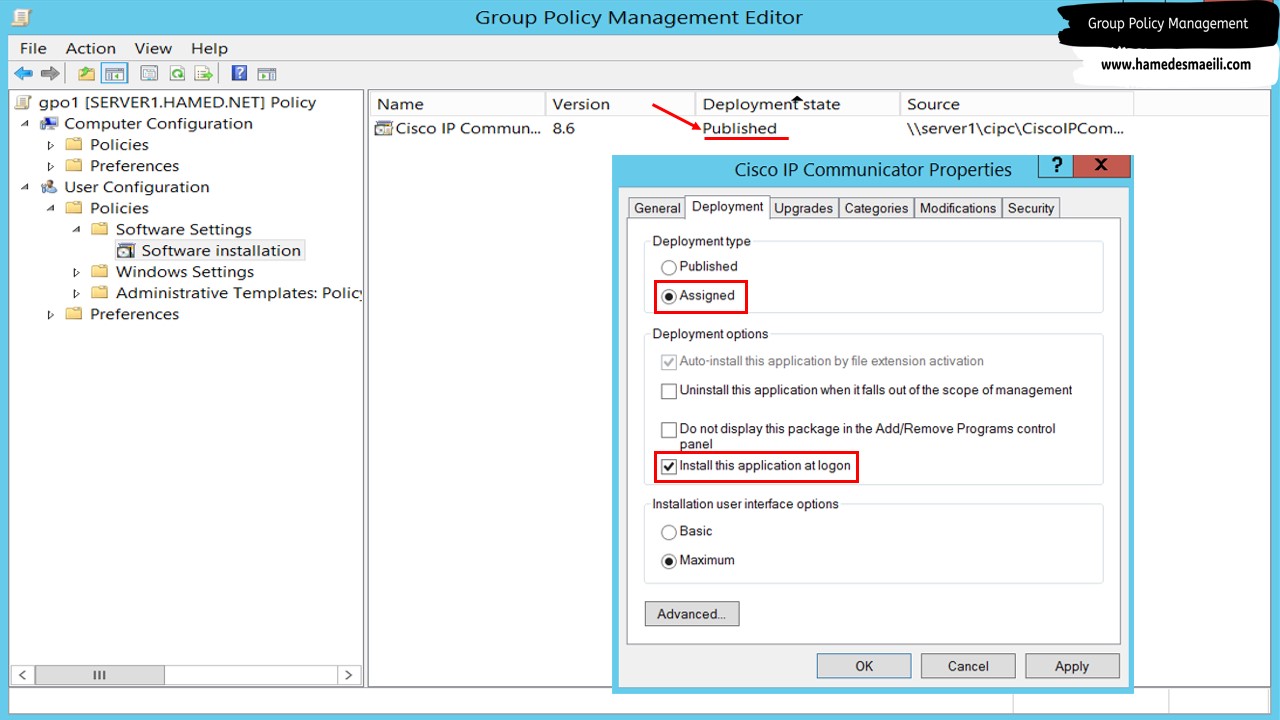Uncheck Install this application at logon
This screenshot has height=720, width=1280.
pos(669,467)
